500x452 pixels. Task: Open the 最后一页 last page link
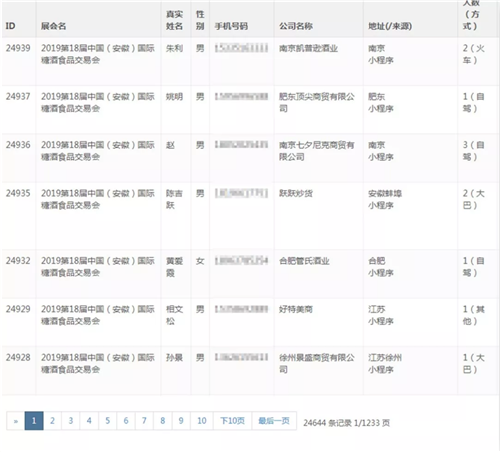(274, 421)
